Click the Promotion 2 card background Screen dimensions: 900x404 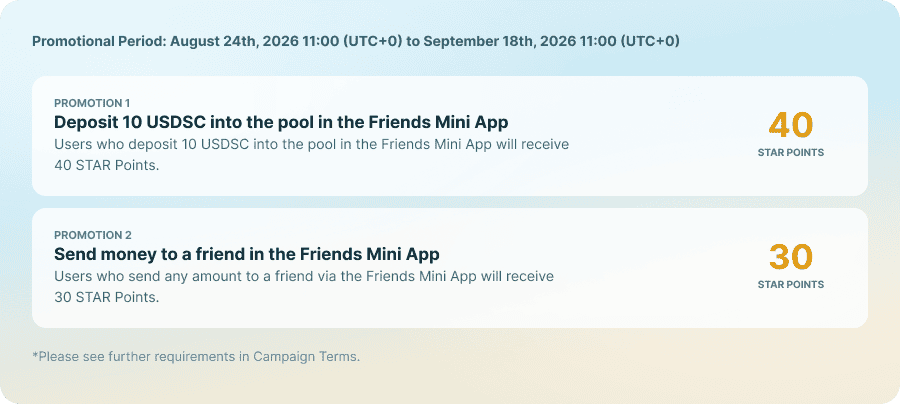(449, 268)
